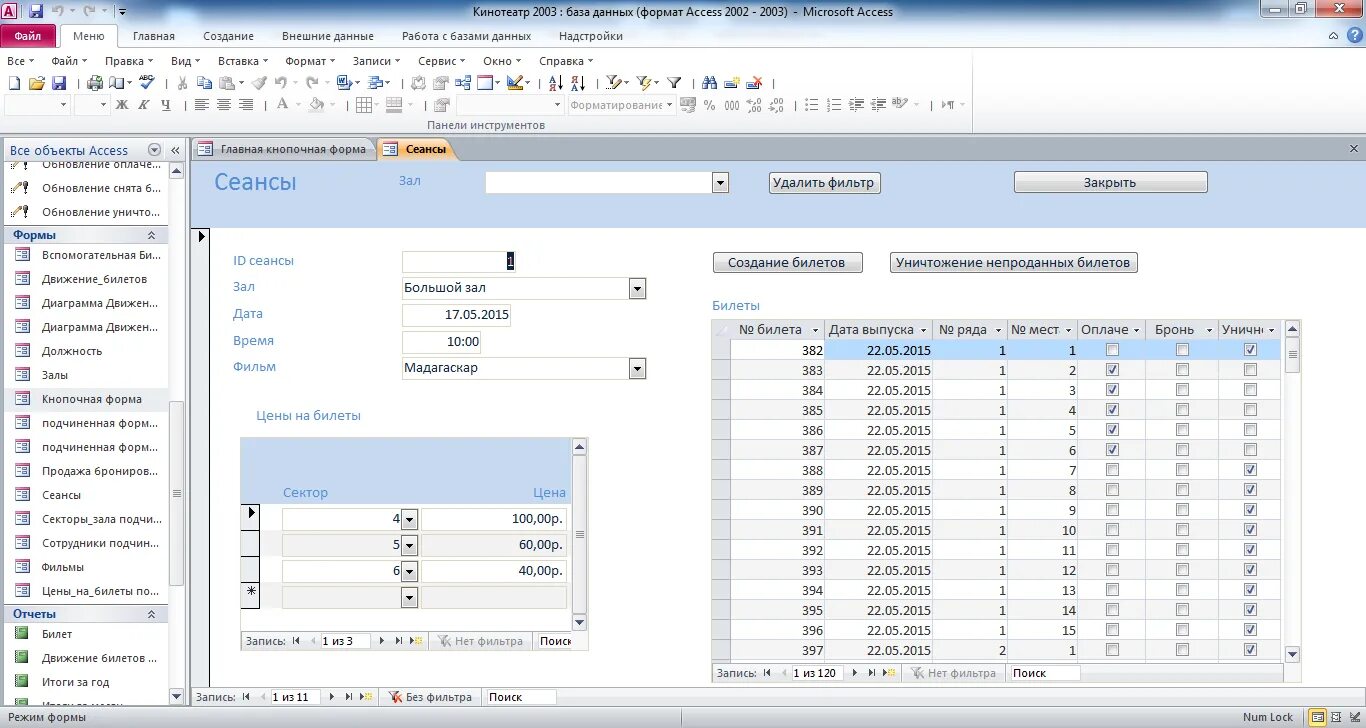Toggle Оплачен checkbox for ticket 382
Screen dimensions: 1366x728
tap(1112, 350)
